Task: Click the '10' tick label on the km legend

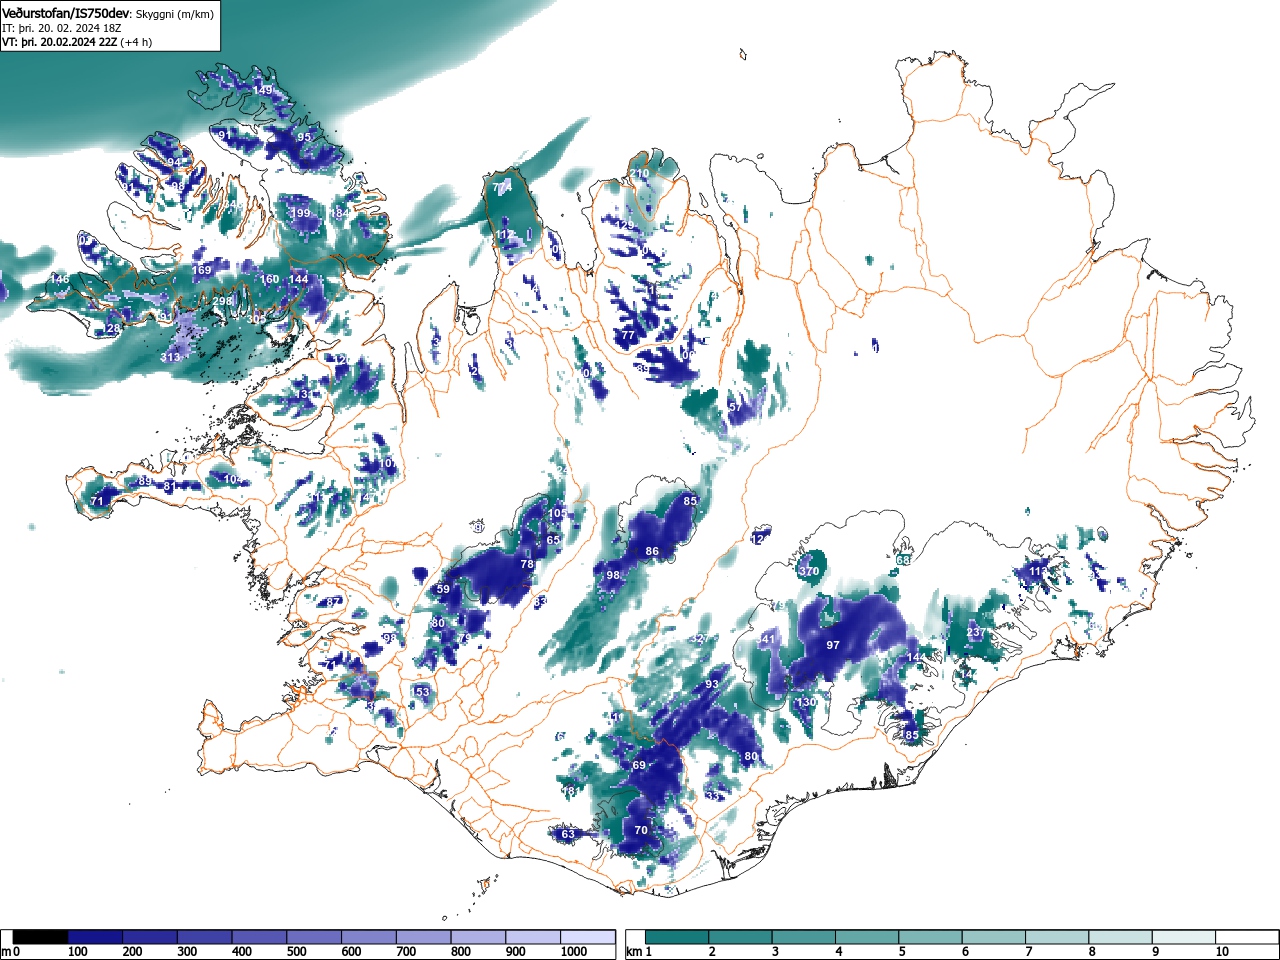Action: point(1221,952)
